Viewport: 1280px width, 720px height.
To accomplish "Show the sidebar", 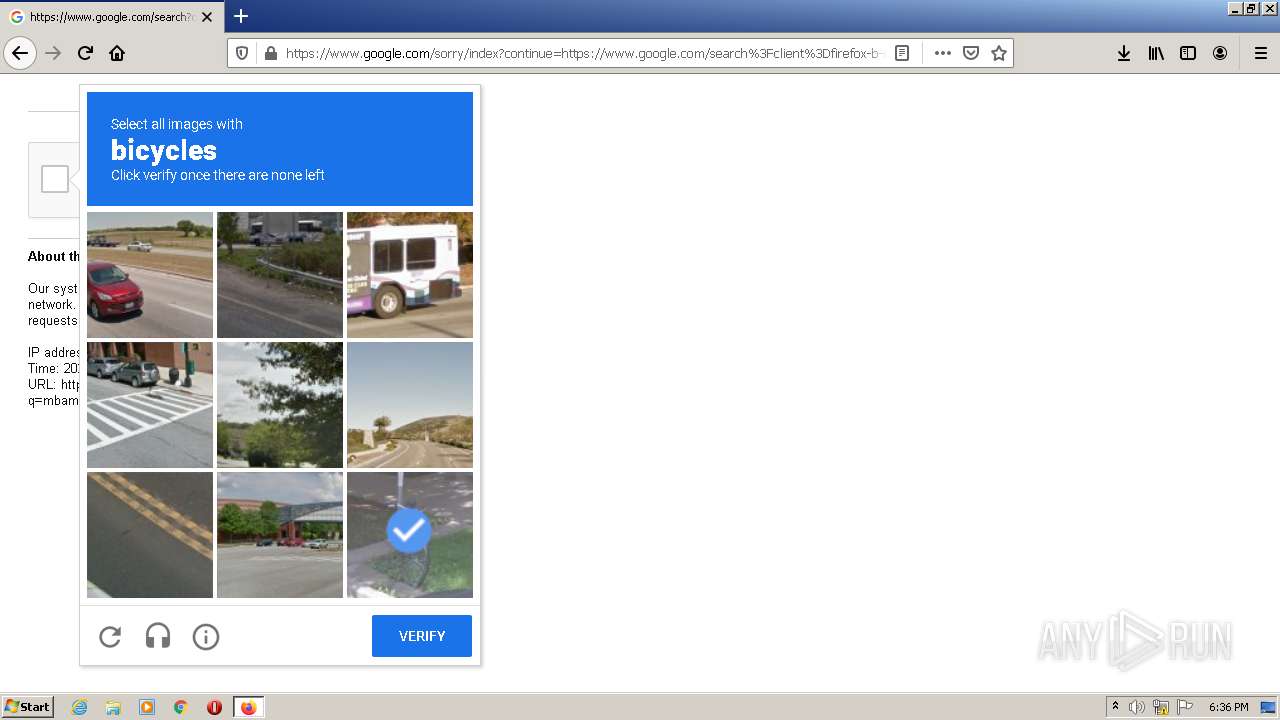I will 1188,53.
